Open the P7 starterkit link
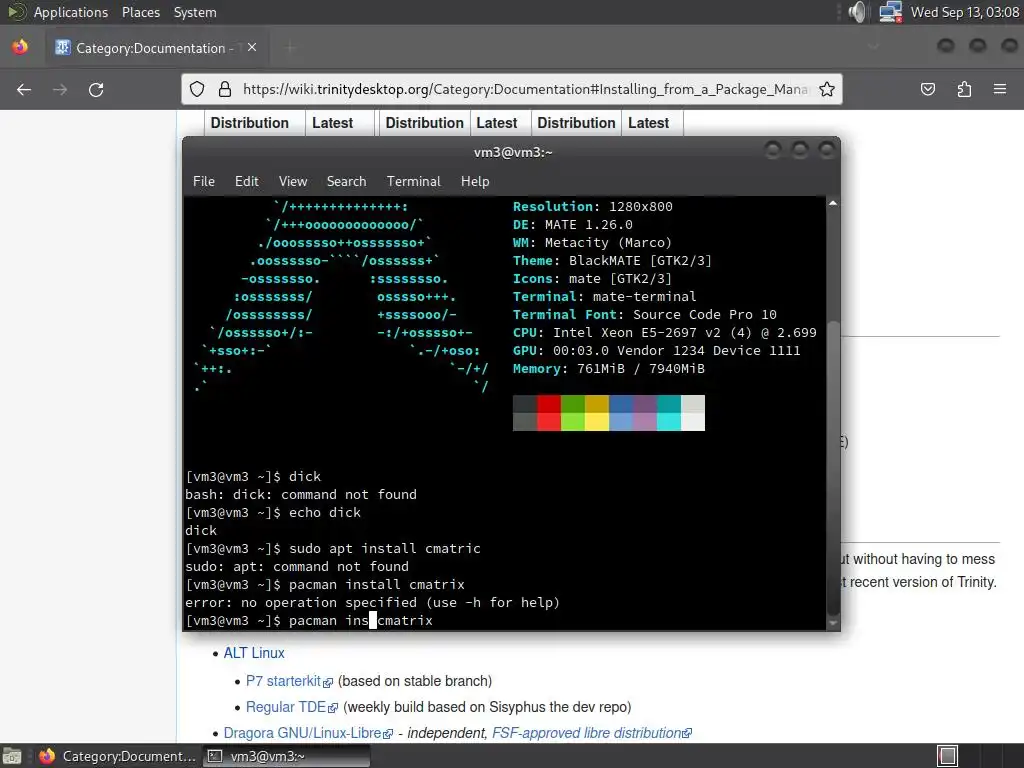1024x768 pixels. click(x=289, y=681)
